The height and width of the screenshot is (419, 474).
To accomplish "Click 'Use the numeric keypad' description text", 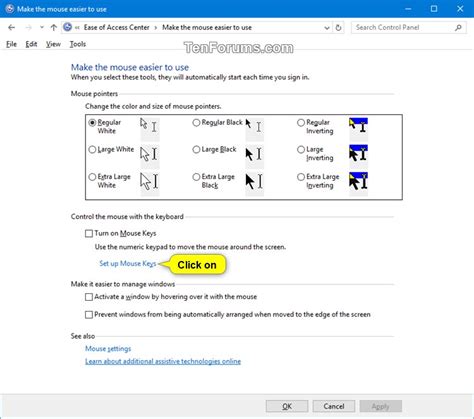I will click(190, 247).
